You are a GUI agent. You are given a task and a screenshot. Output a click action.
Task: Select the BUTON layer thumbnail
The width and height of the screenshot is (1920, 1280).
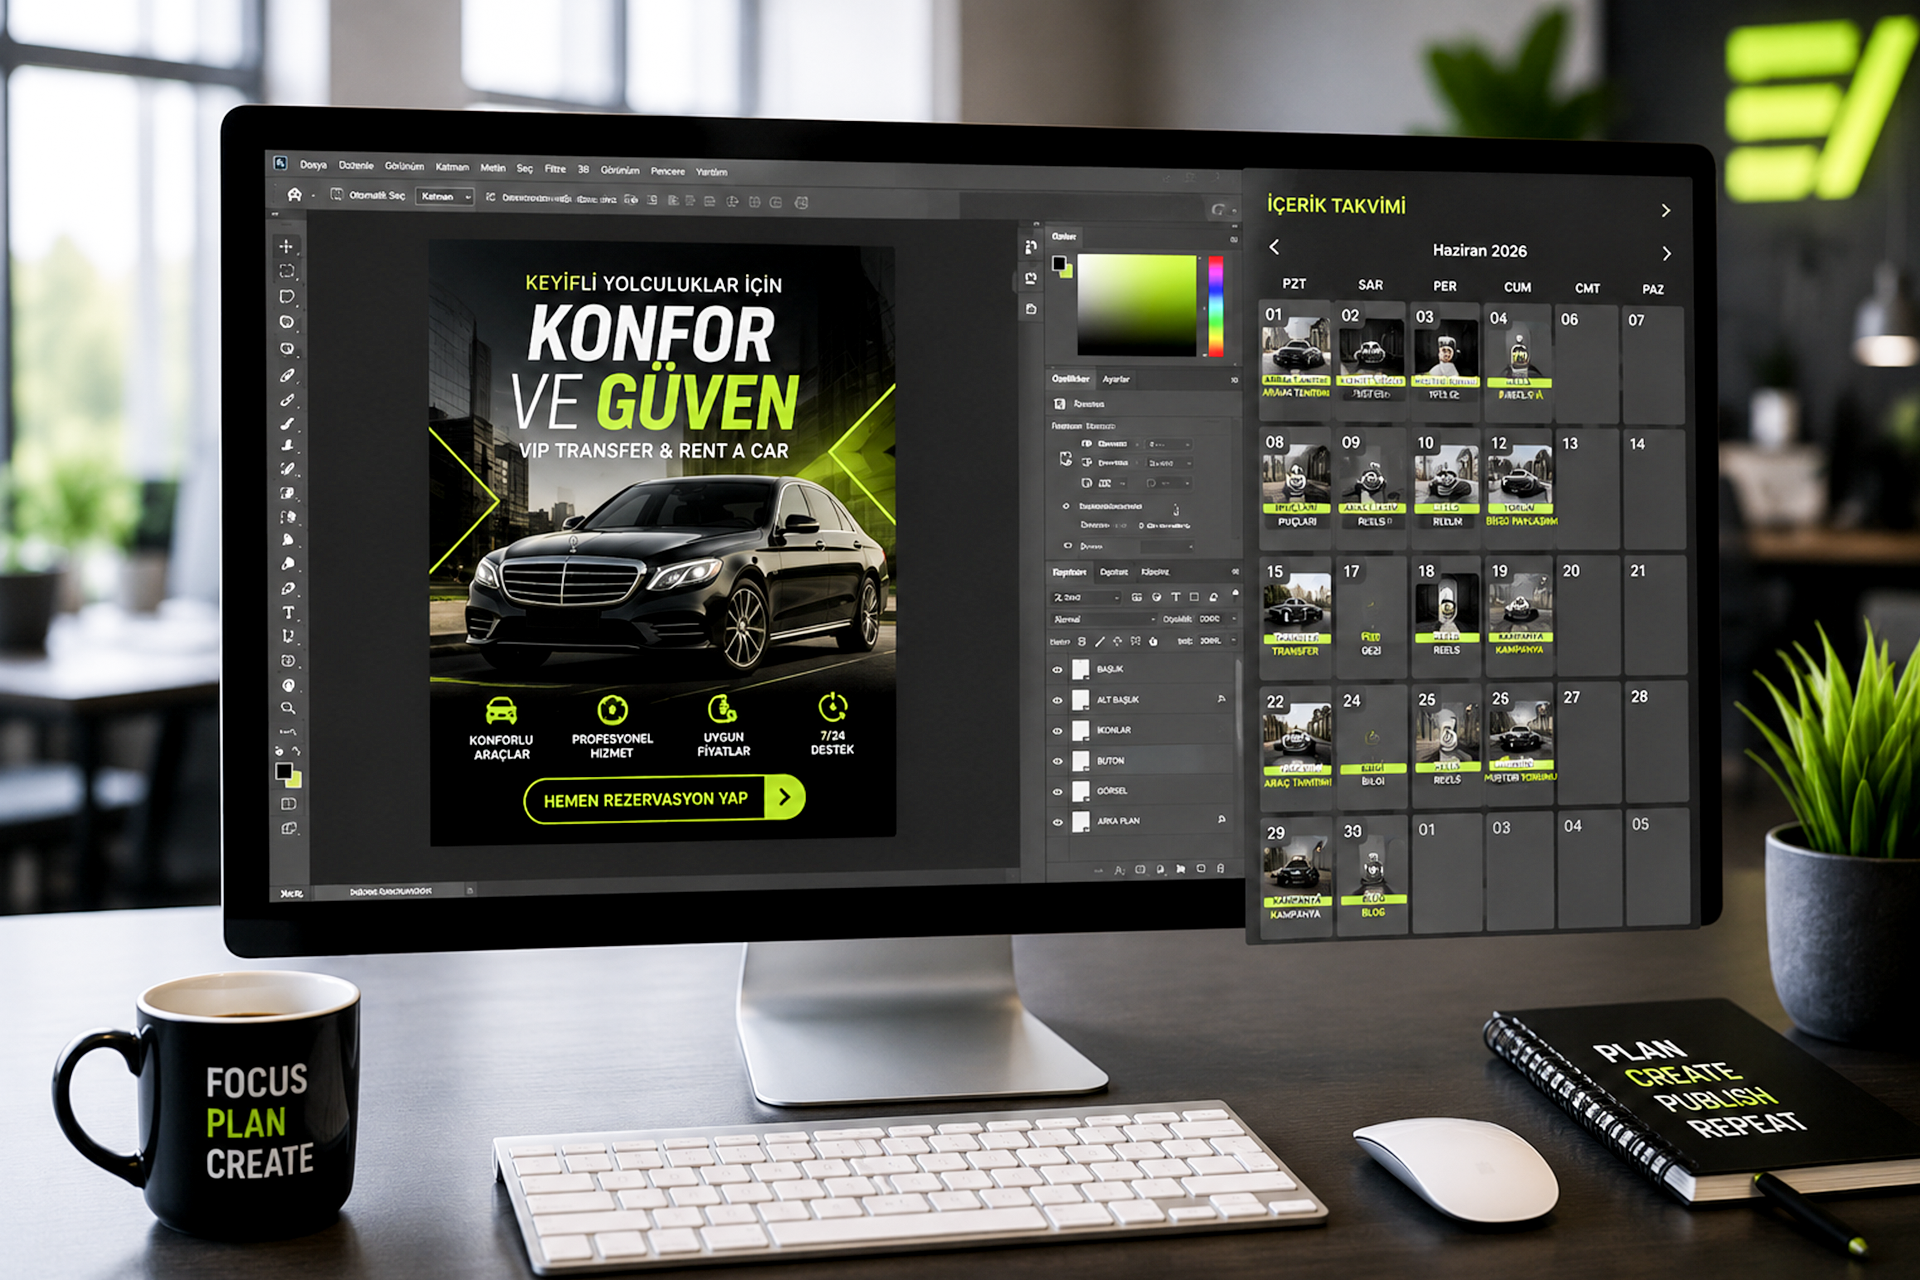point(1081,761)
